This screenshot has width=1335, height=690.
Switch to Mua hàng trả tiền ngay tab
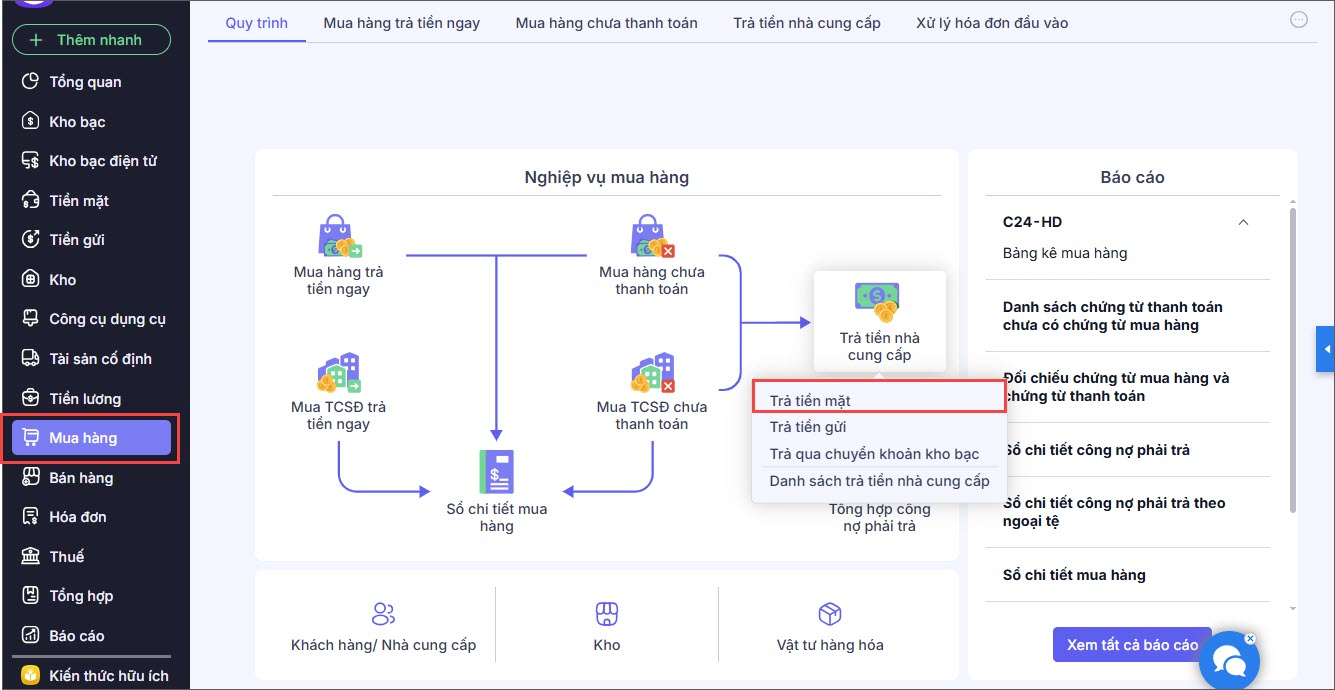[402, 22]
